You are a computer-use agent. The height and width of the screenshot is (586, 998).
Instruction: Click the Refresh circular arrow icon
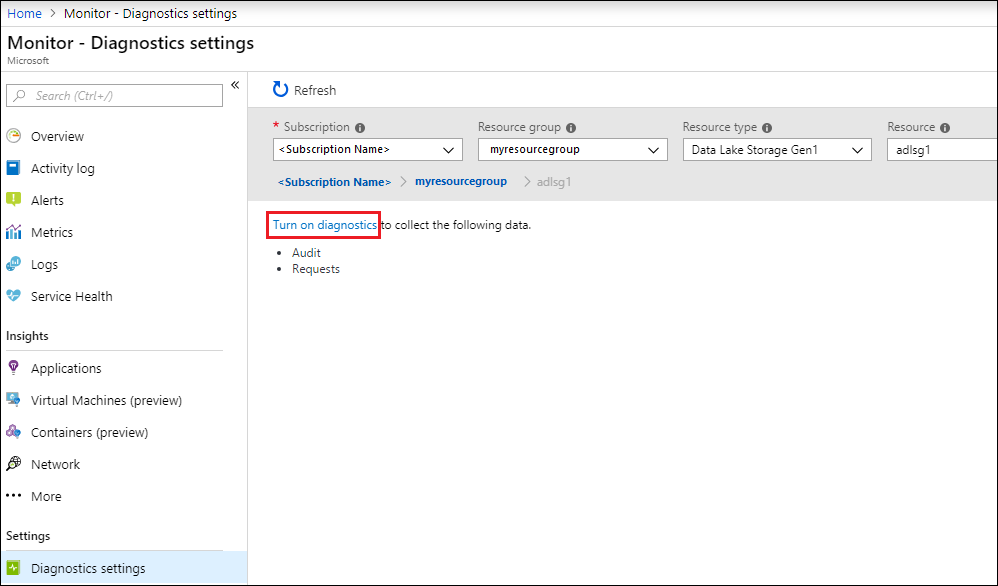click(x=281, y=90)
